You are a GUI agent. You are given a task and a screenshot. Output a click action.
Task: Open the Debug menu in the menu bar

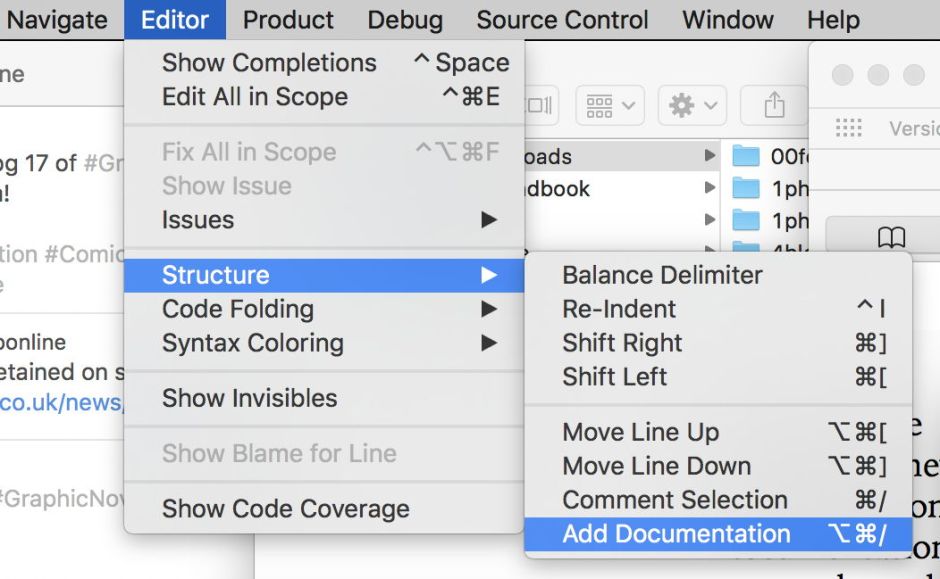(x=405, y=19)
